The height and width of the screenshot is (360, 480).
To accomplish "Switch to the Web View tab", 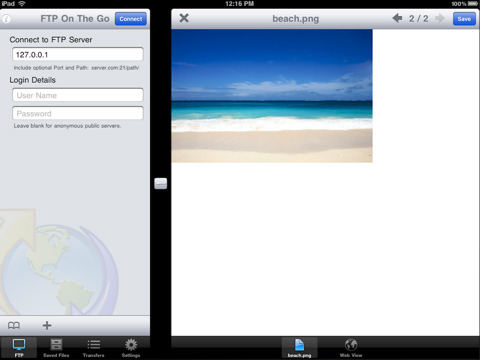I will (x=351, y=348).
